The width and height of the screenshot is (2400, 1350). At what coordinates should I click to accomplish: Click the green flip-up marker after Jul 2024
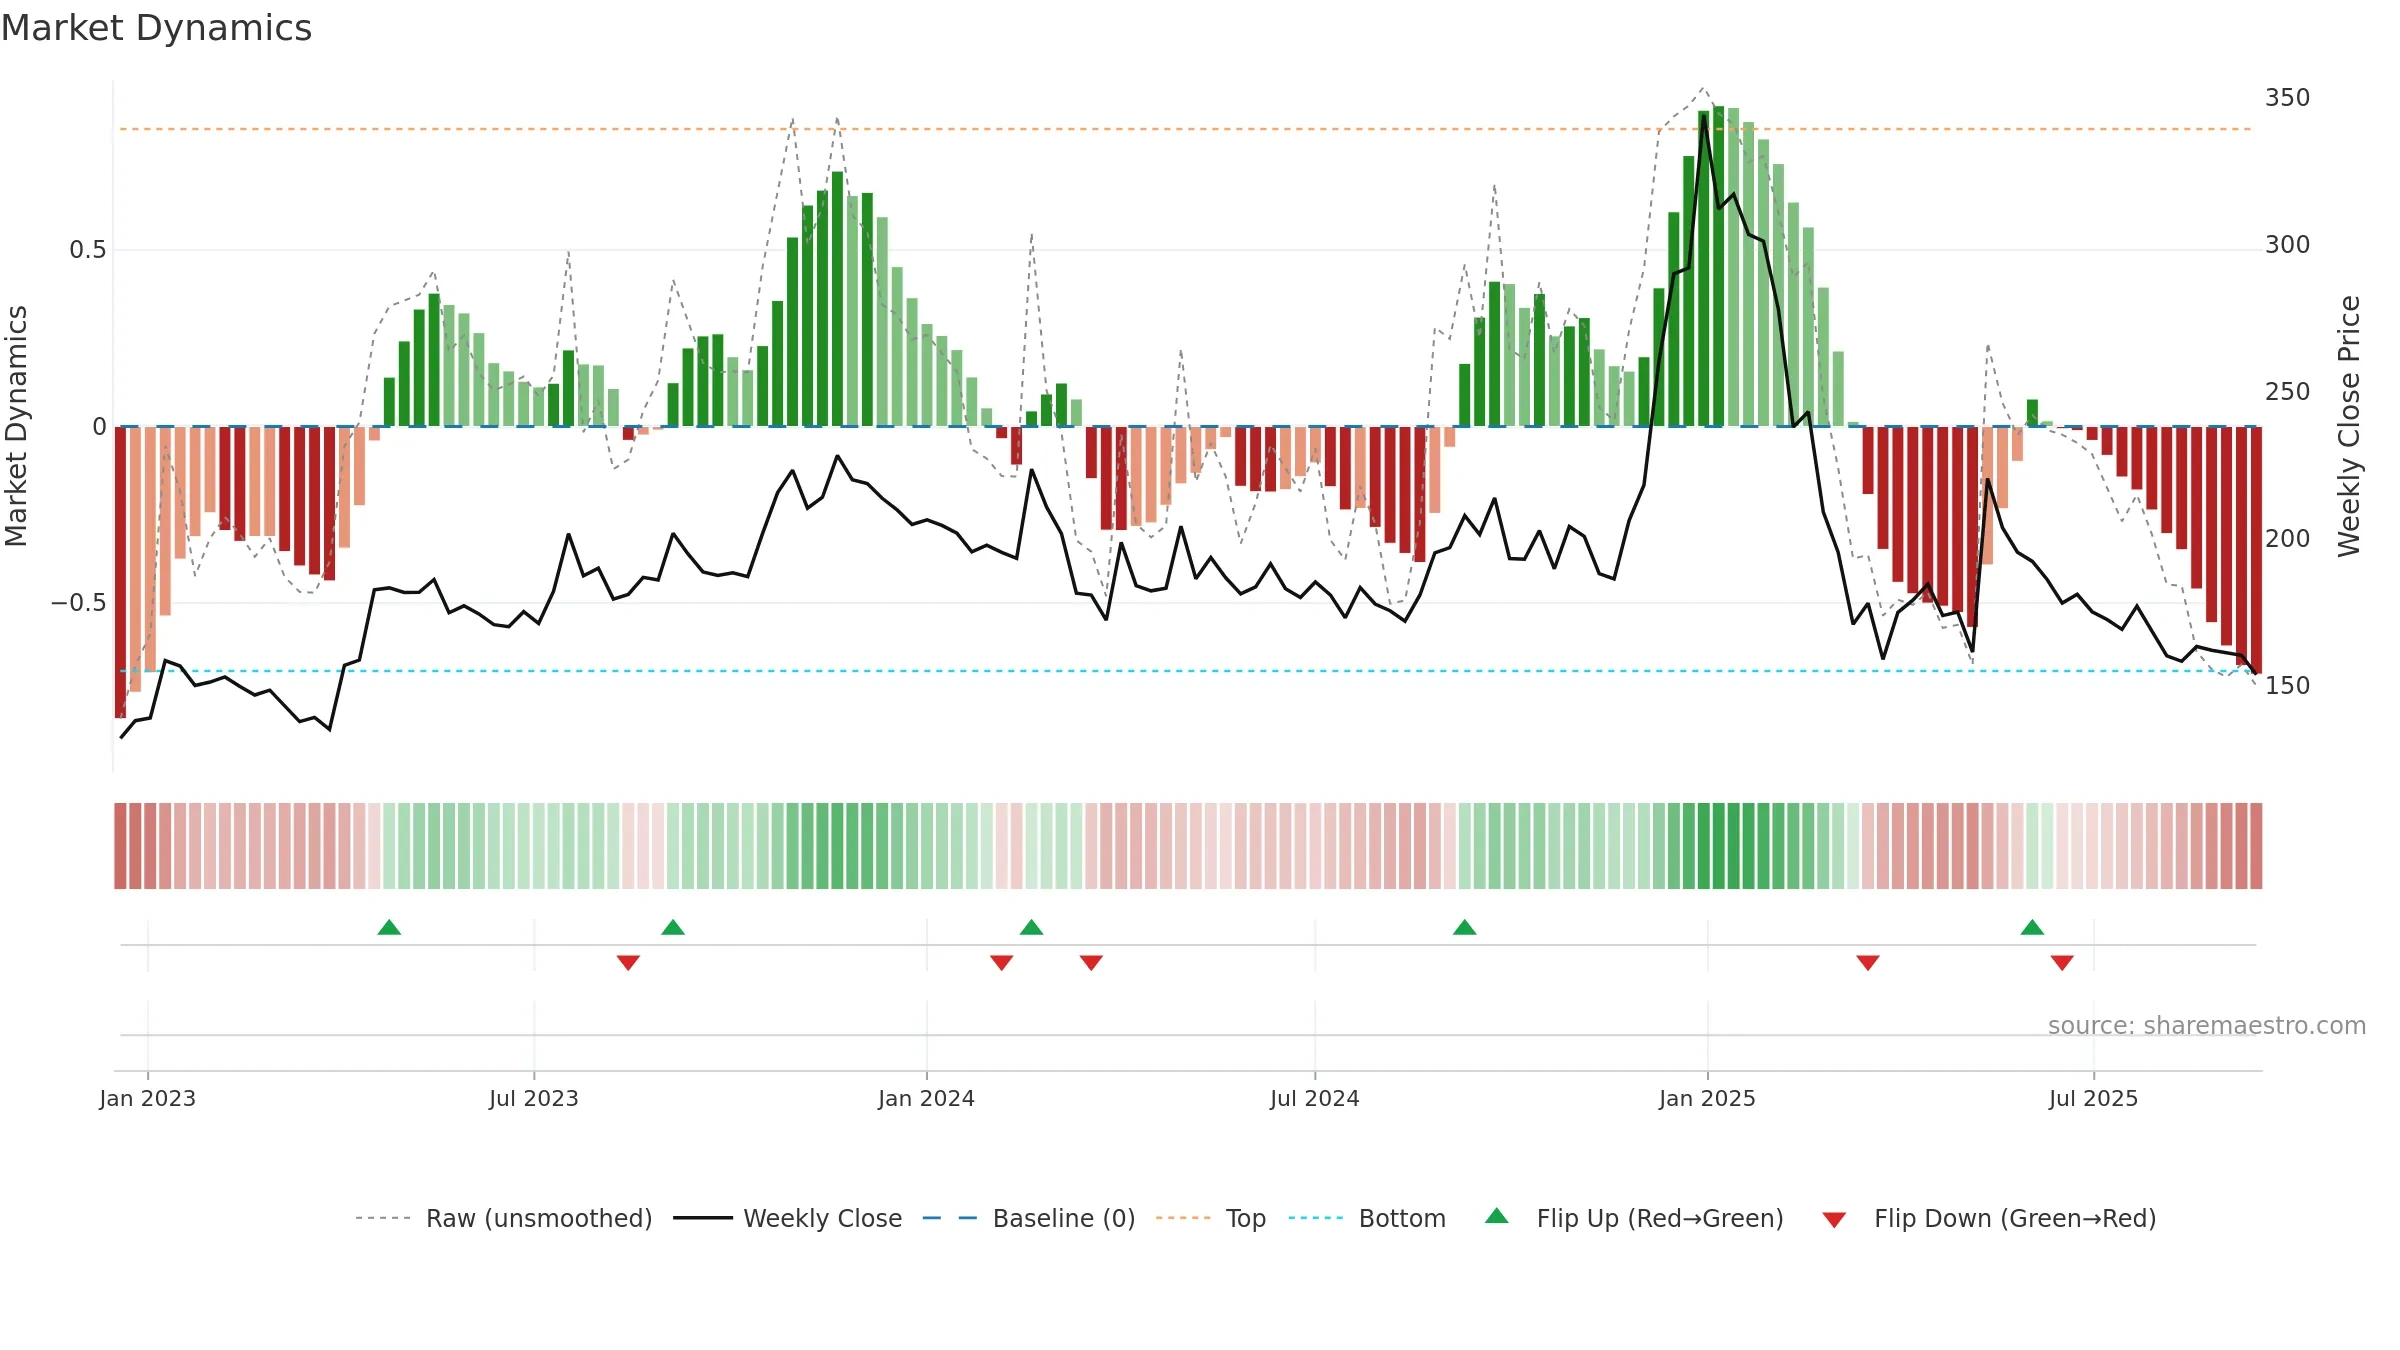(x=1465, y=927)
